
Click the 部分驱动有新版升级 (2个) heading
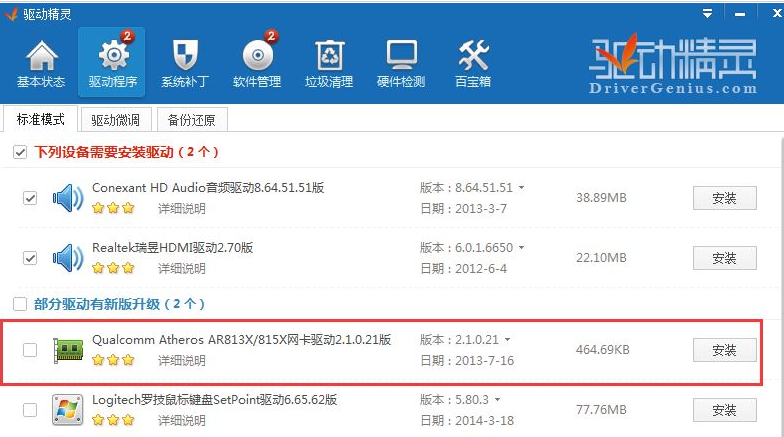click(x=120, y=304)
